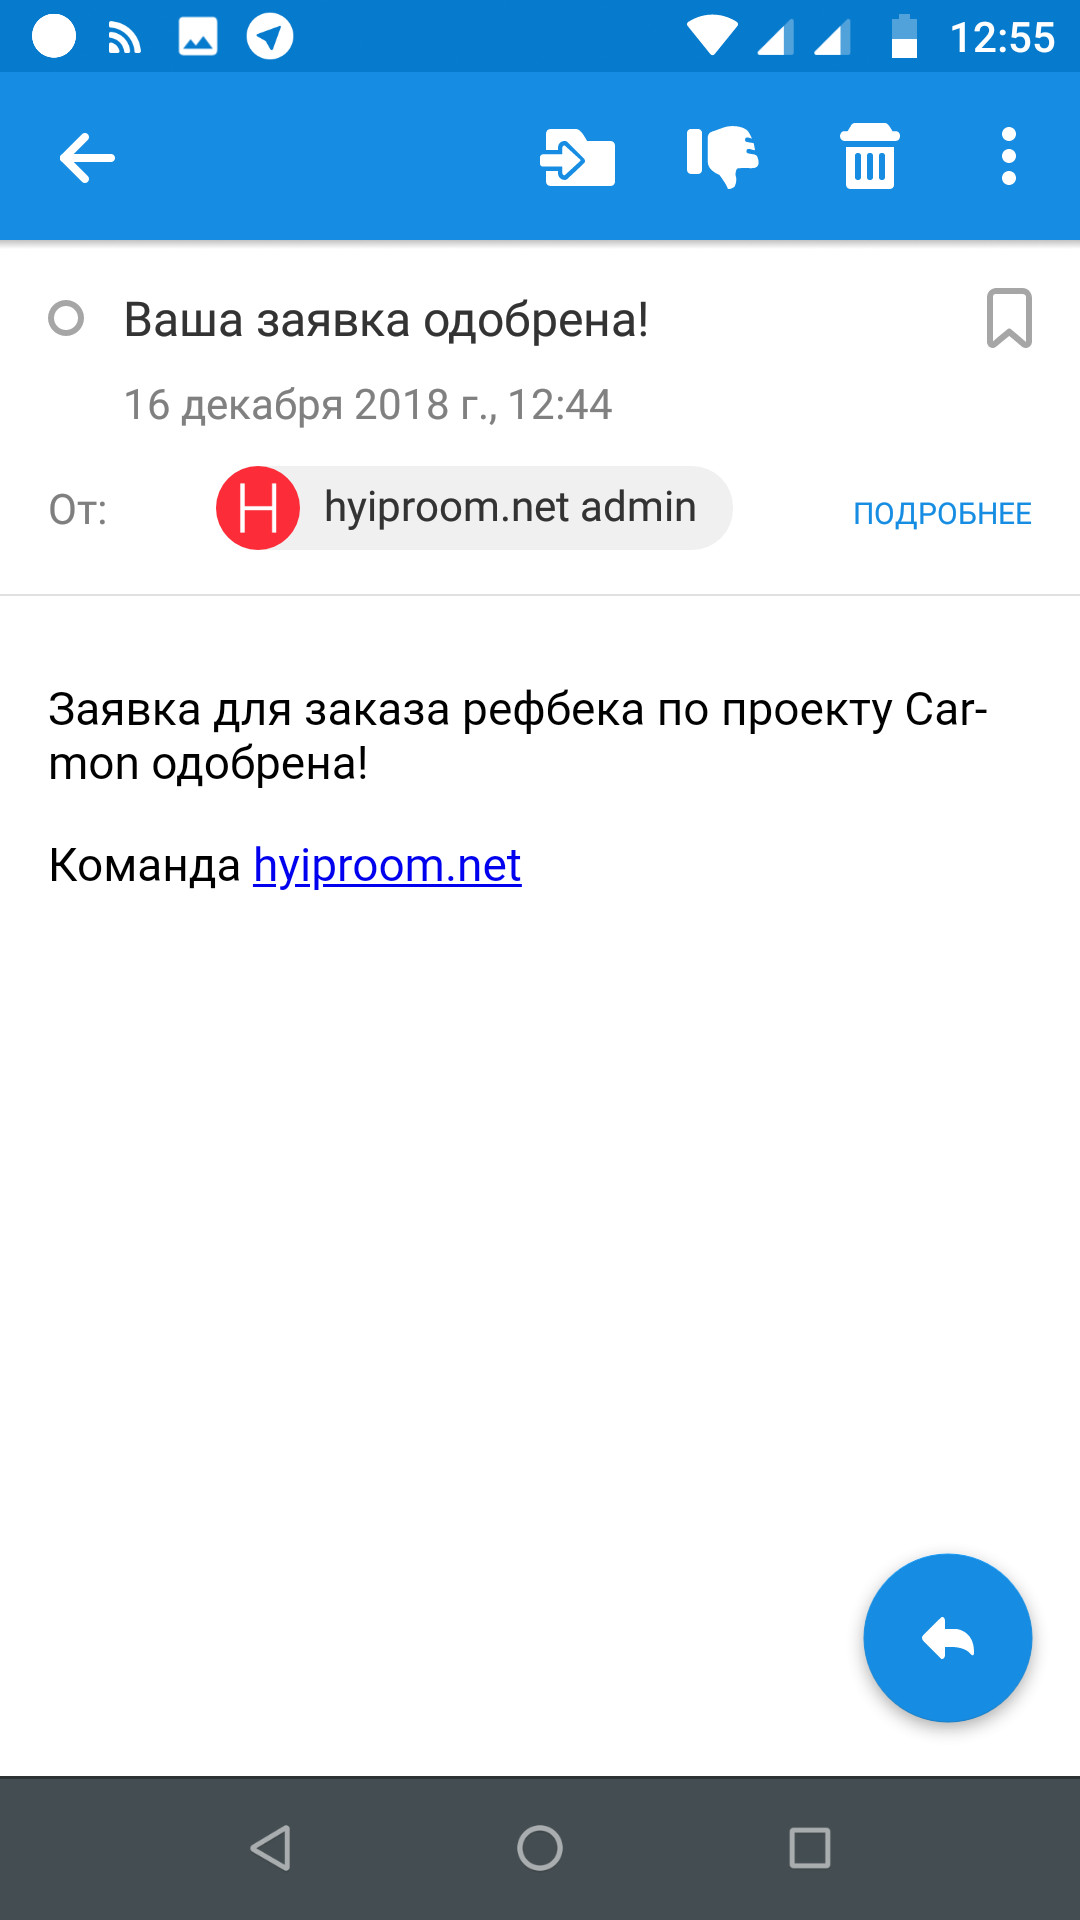Viewport: 1080px width, 1920px height.
Task: Open the three-dot overflow menu
Action: [1008, 156]
